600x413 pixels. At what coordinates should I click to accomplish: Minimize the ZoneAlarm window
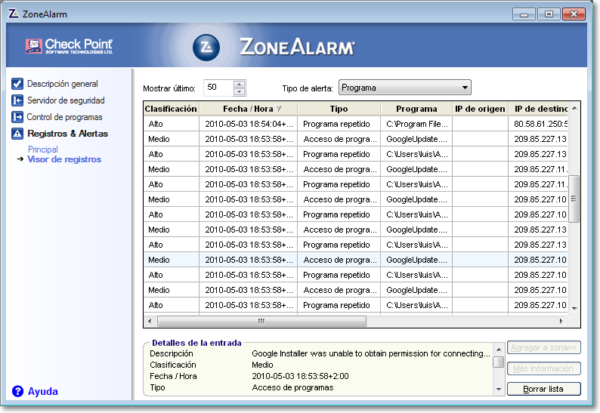coord(524,14)
